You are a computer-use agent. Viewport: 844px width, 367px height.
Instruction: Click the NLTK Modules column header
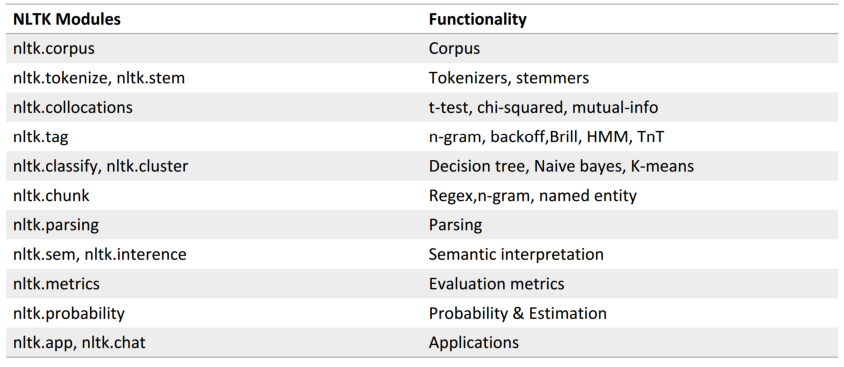(67, 19)
